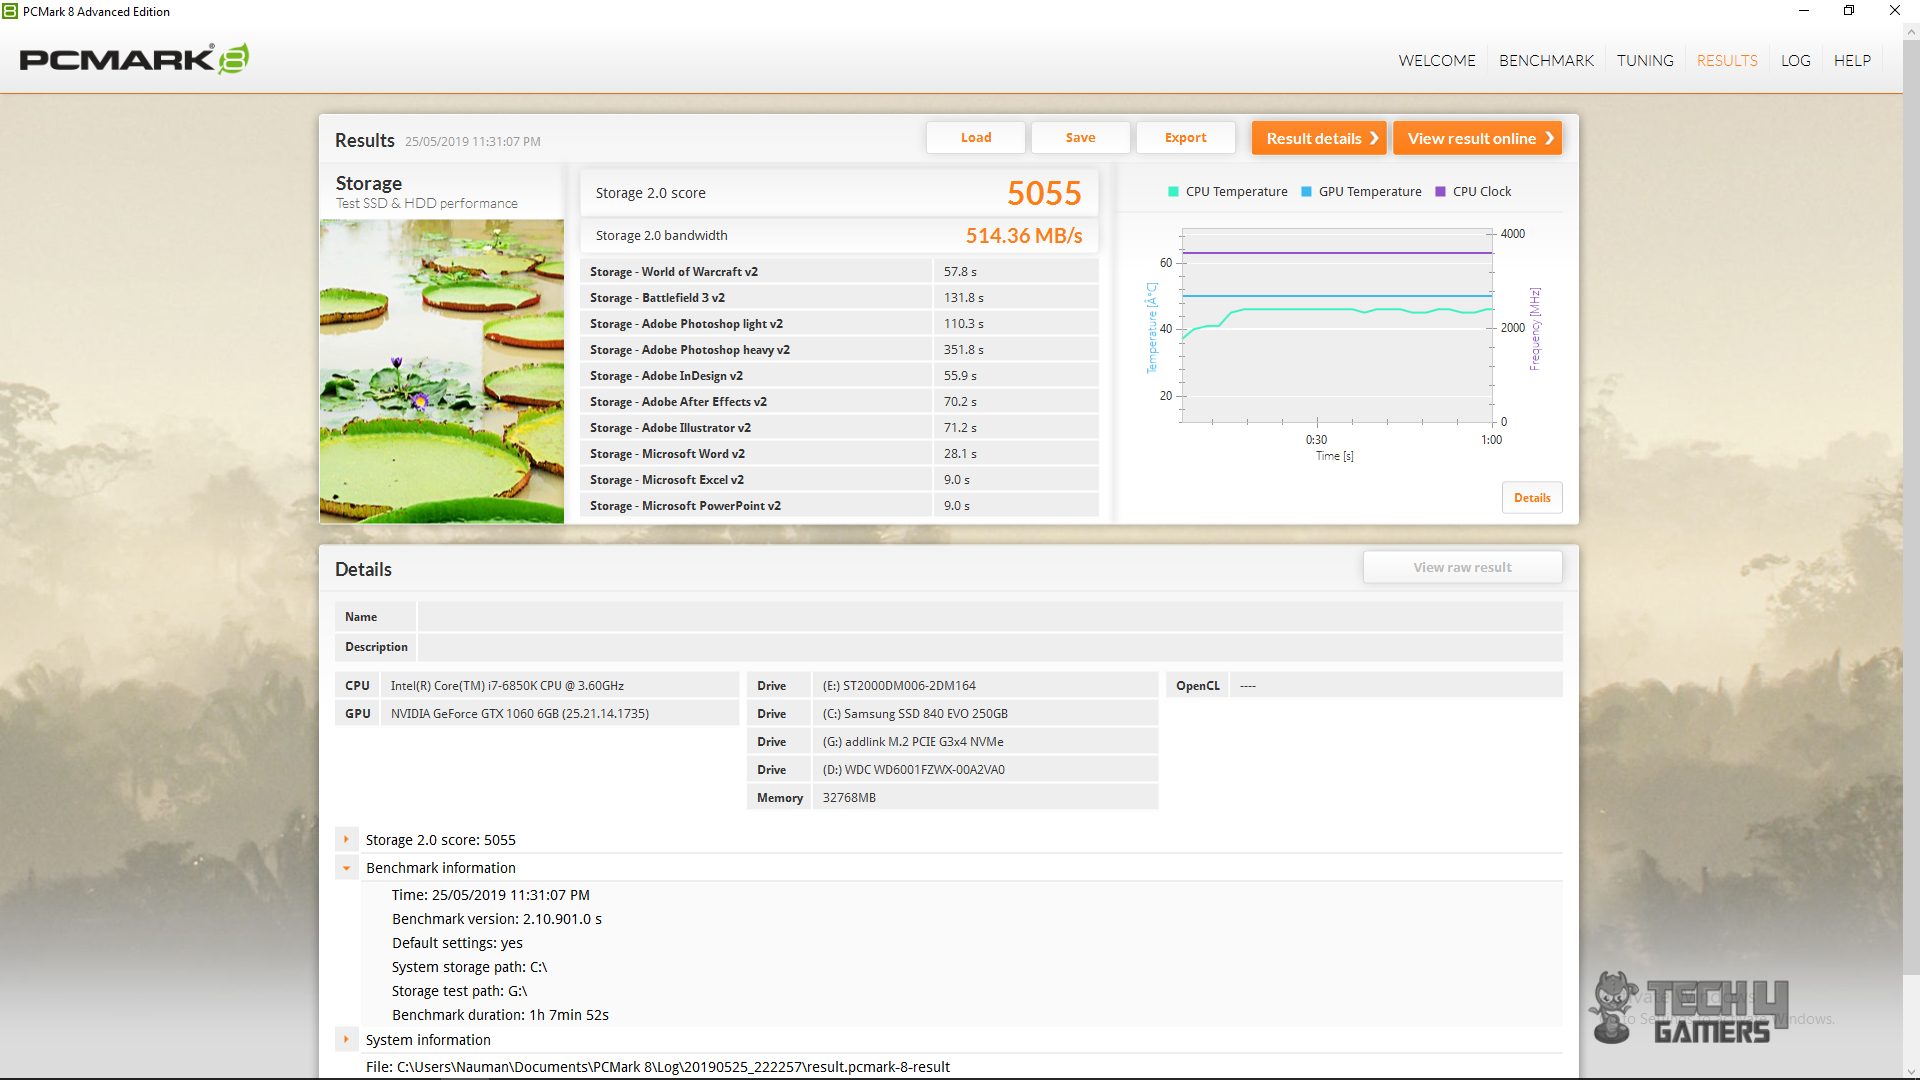
Task: Select the Microsoft Word v2 row
Action: (839, 454)
